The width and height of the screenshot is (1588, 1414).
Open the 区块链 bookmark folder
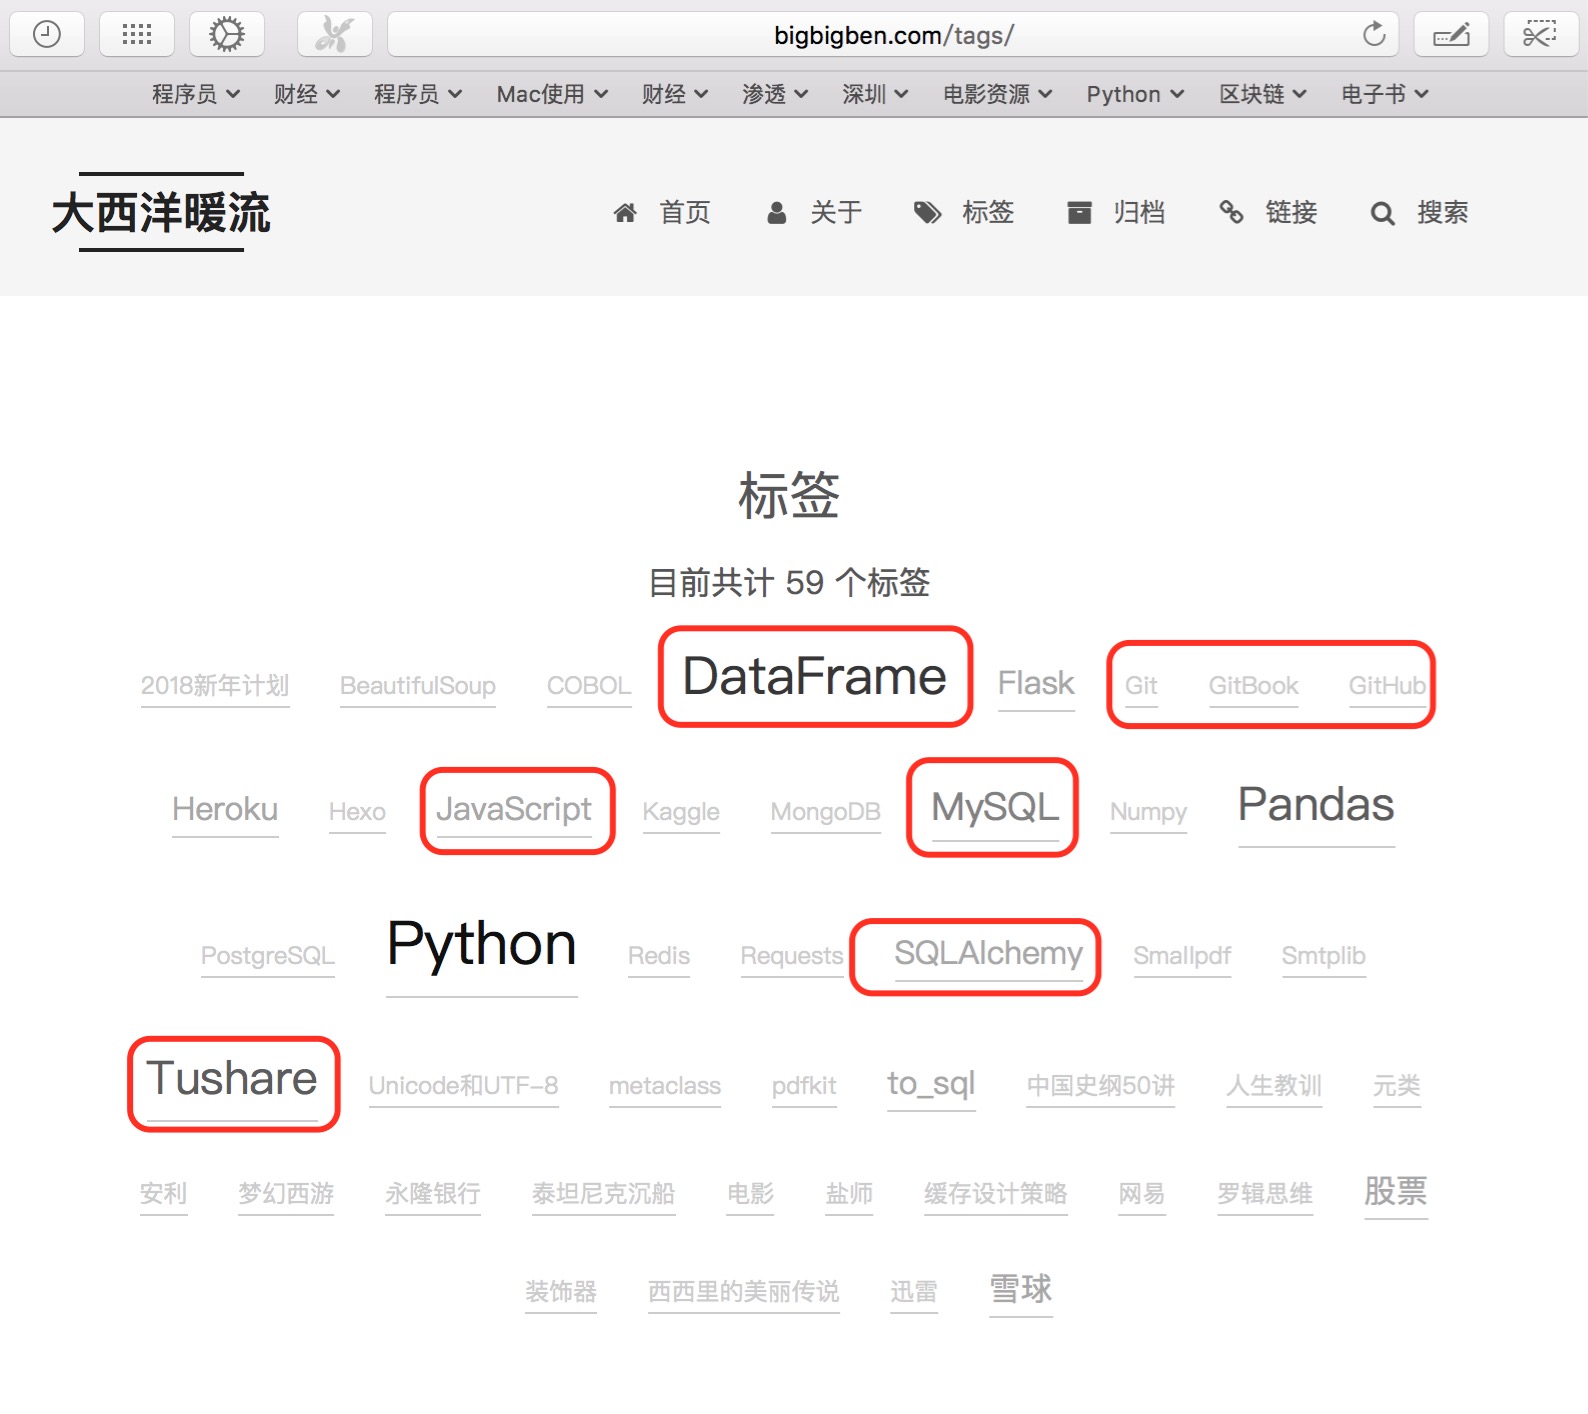pos(1262,94)
